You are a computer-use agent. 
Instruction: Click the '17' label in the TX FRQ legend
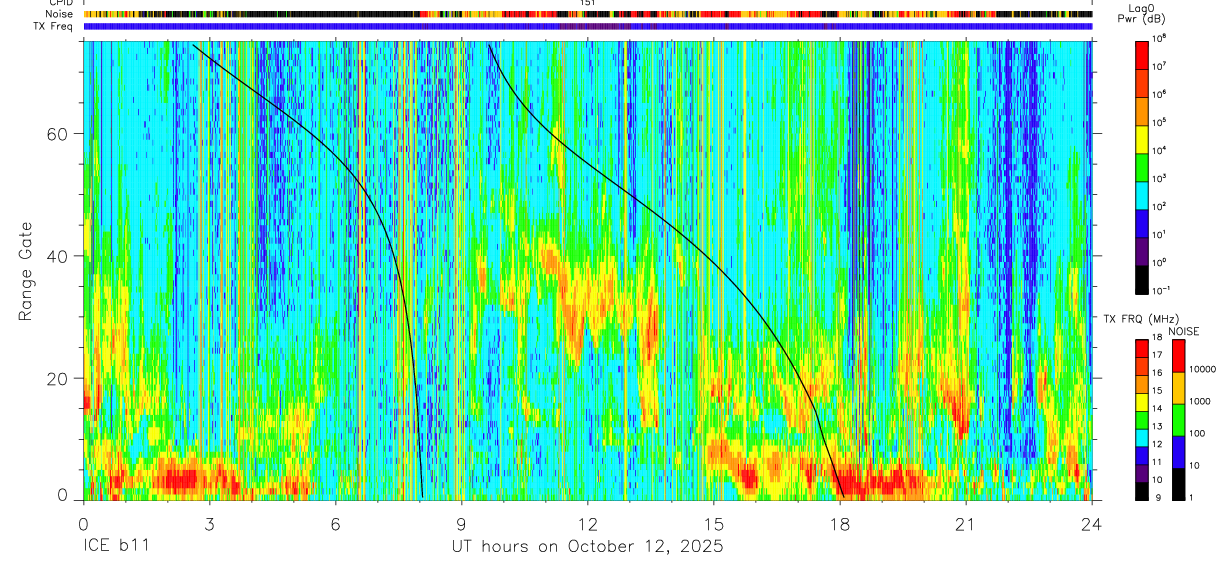pyautogui.click(x=1157, y=355)
